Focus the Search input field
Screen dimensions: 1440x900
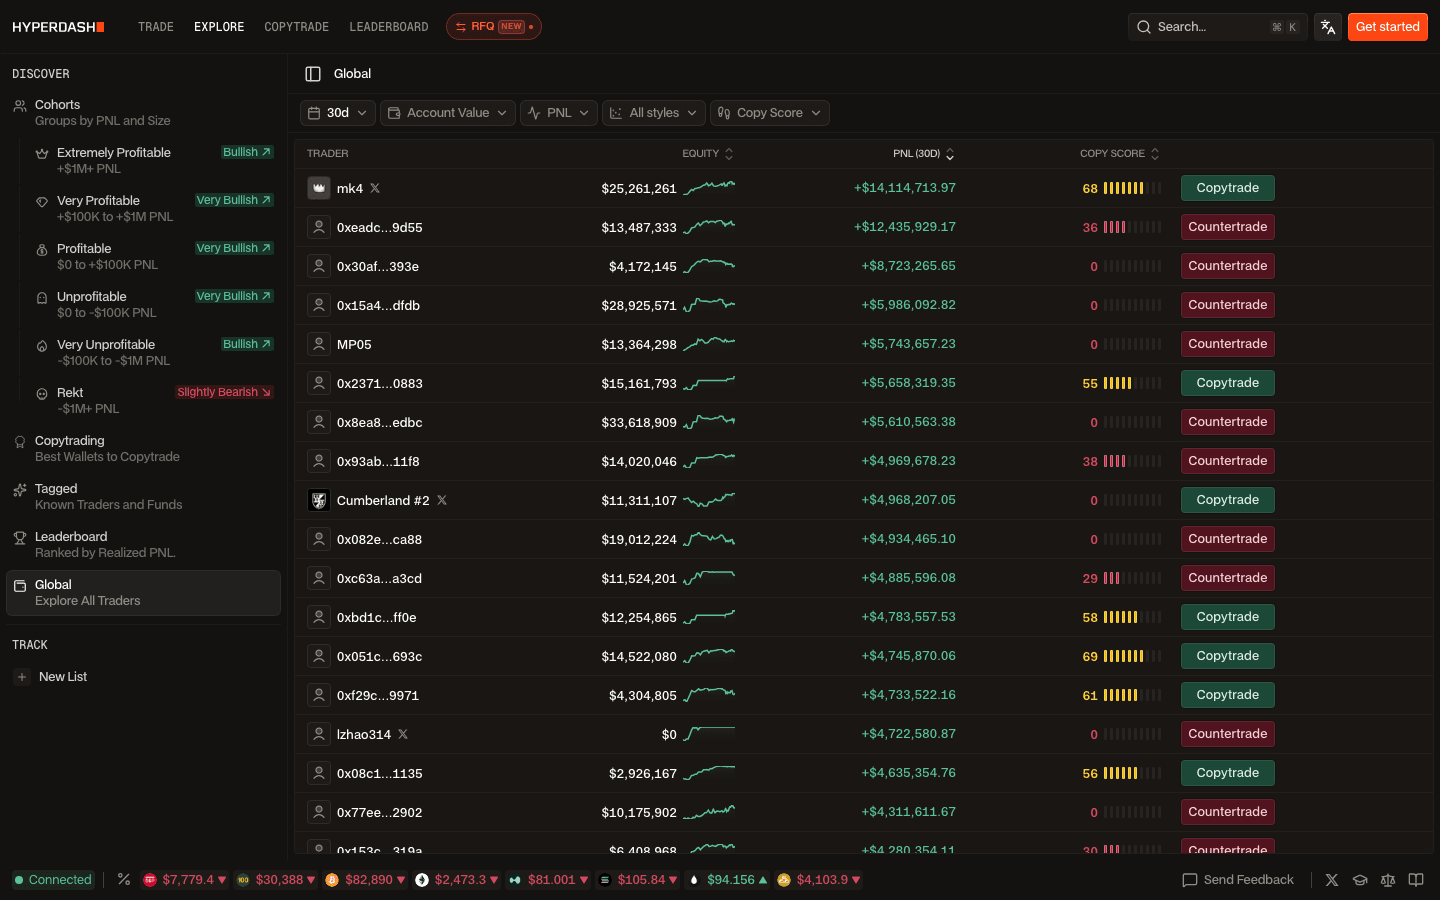pos(1218,27)
